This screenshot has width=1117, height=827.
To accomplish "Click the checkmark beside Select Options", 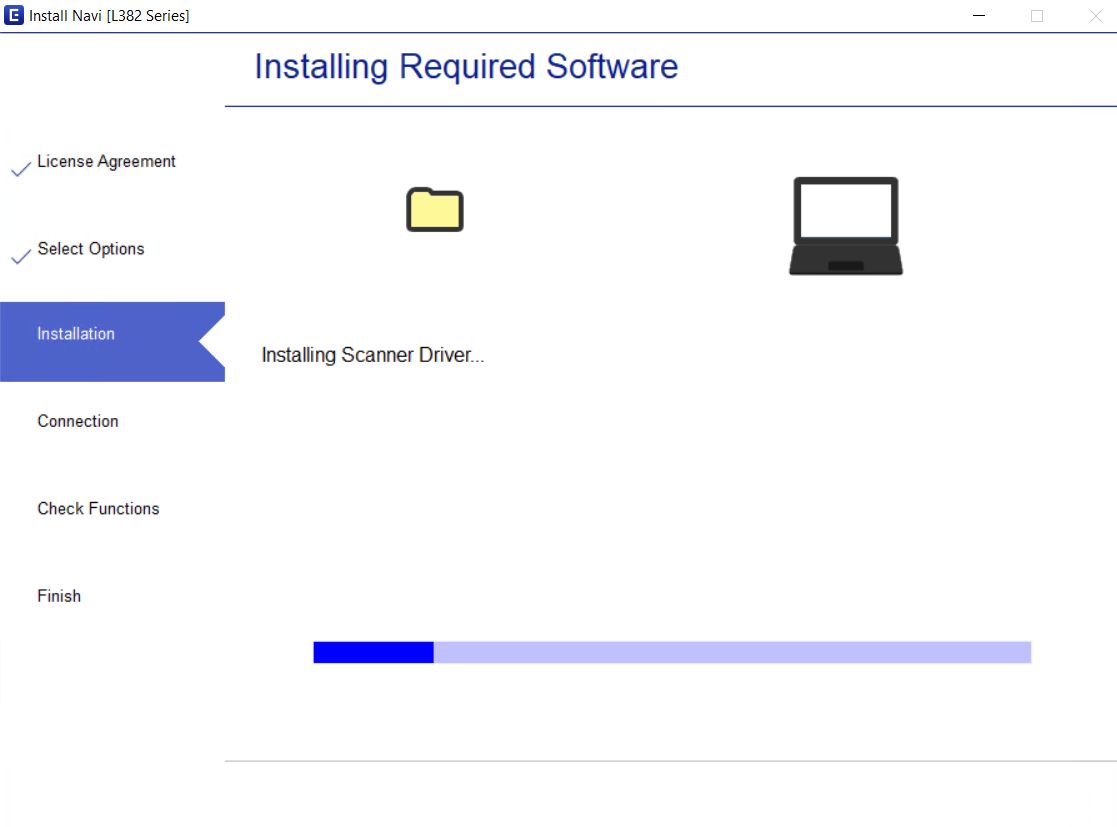I will 20,256.
